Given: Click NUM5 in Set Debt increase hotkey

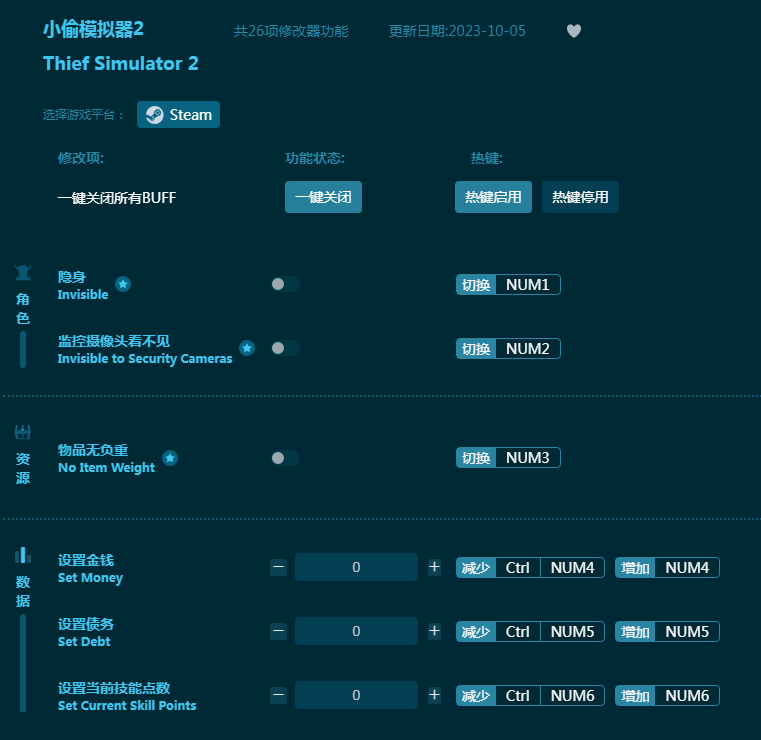Looking at the screenshot, I should tap(687, 632).
